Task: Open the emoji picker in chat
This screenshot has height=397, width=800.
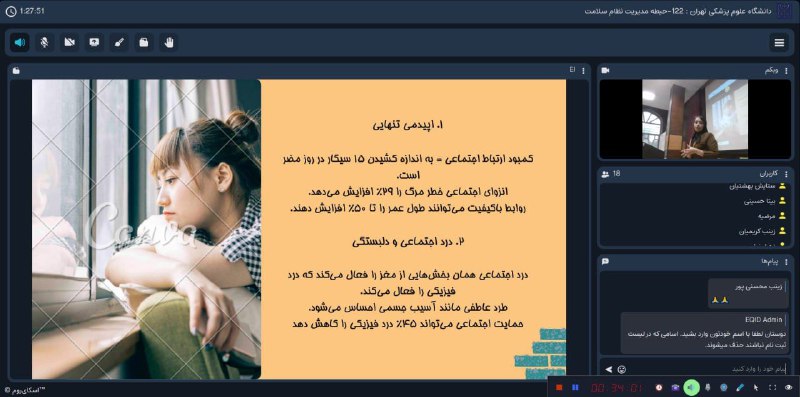Action: (621, 369)
